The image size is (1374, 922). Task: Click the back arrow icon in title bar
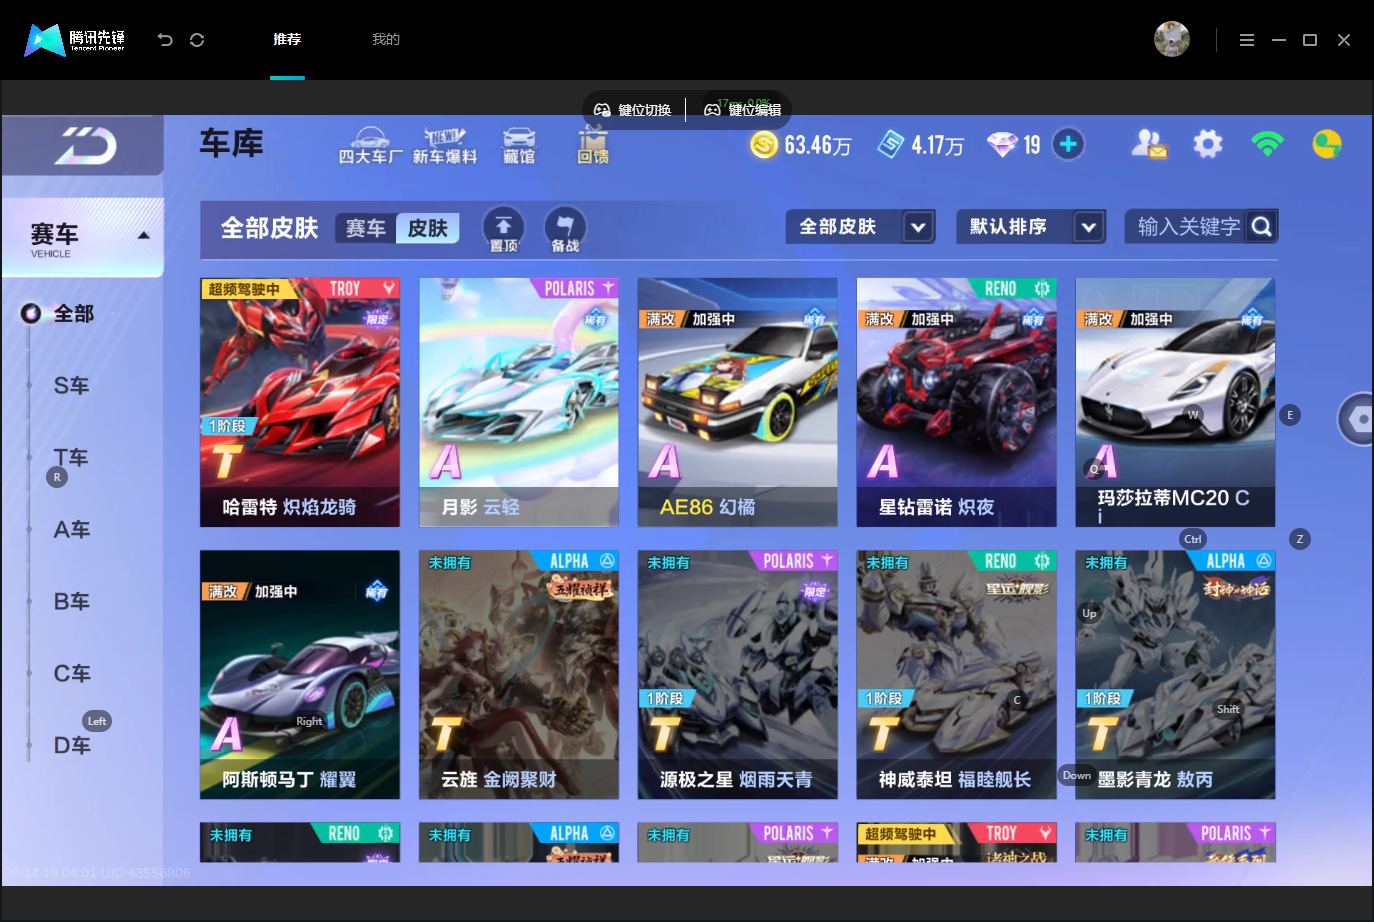[165, 40]
